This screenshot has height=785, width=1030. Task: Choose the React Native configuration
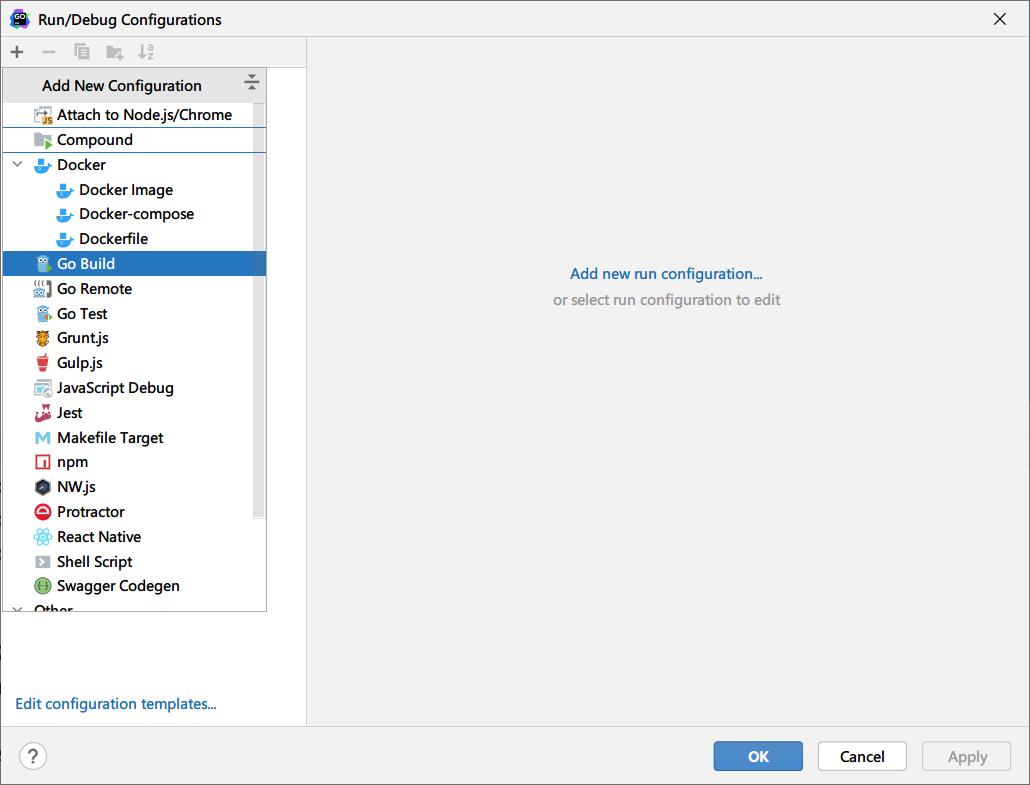point(98,537)
